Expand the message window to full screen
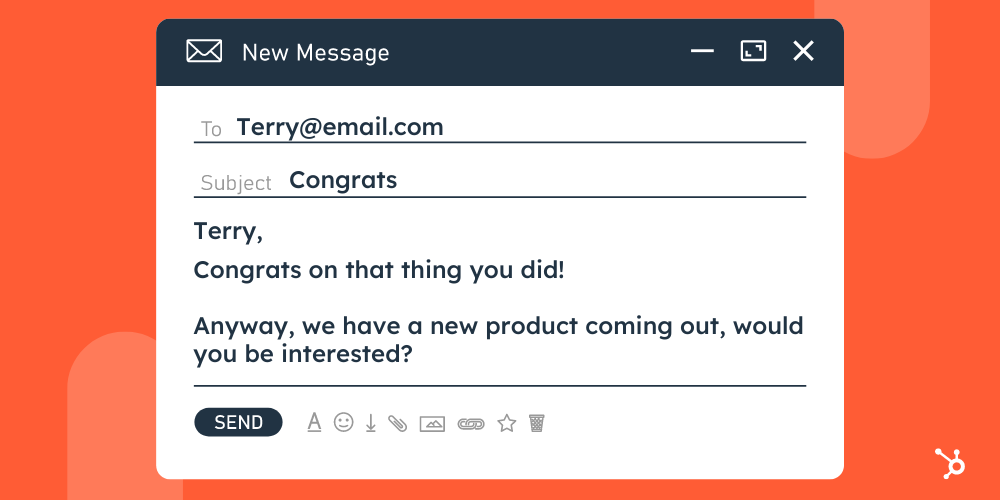 pyautogui.click(x=753, y=51)
